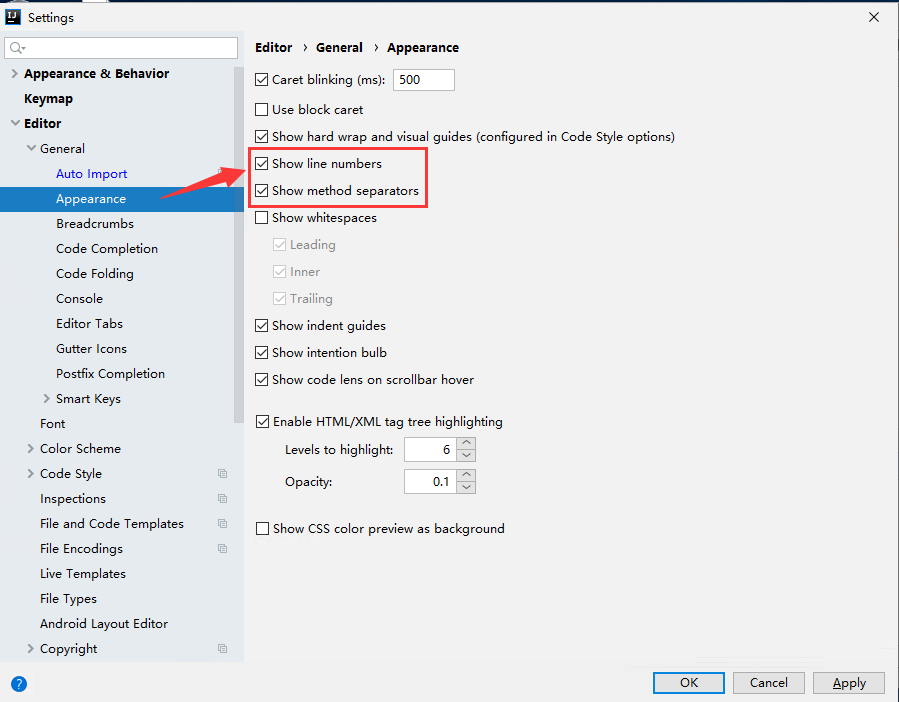899x702 pixels.
Task: Expand Color Scheme node
Action: point(31,448)
